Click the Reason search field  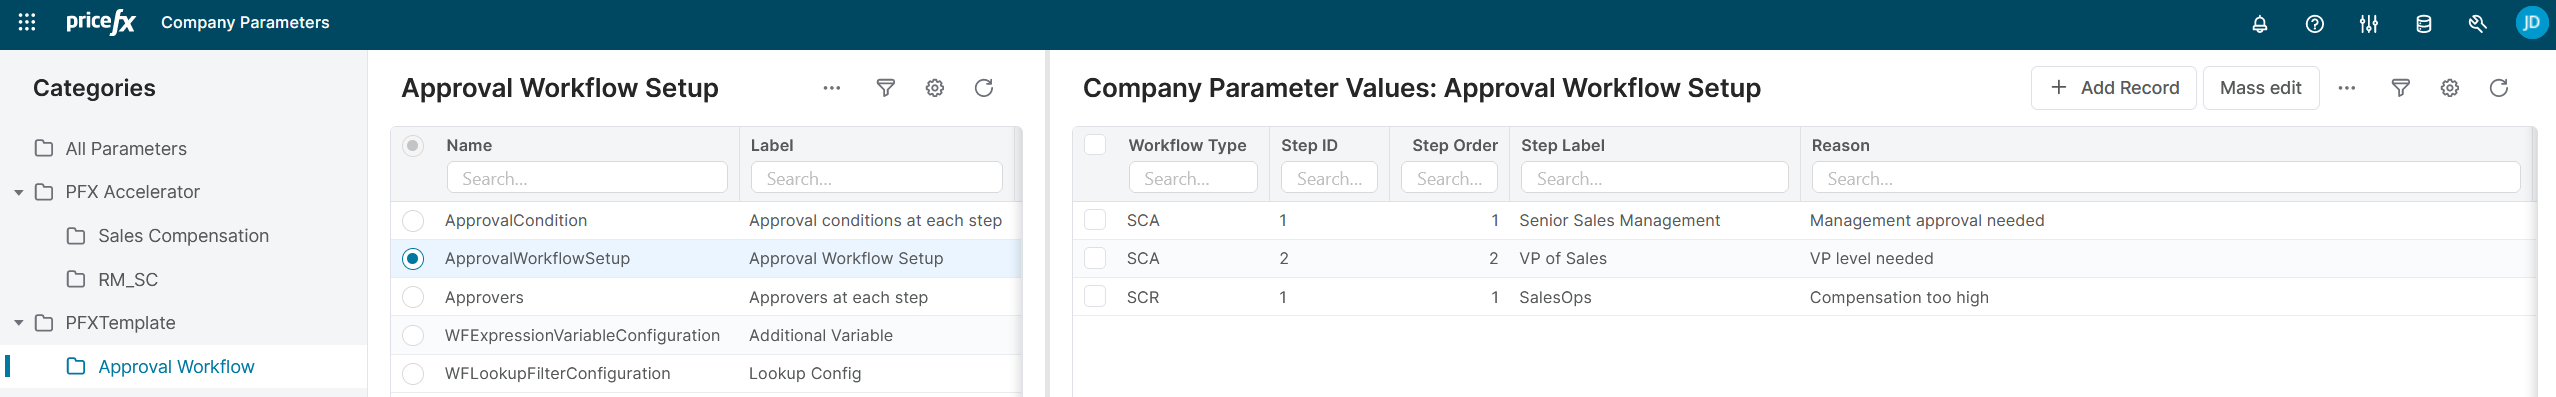point(2166,178)
